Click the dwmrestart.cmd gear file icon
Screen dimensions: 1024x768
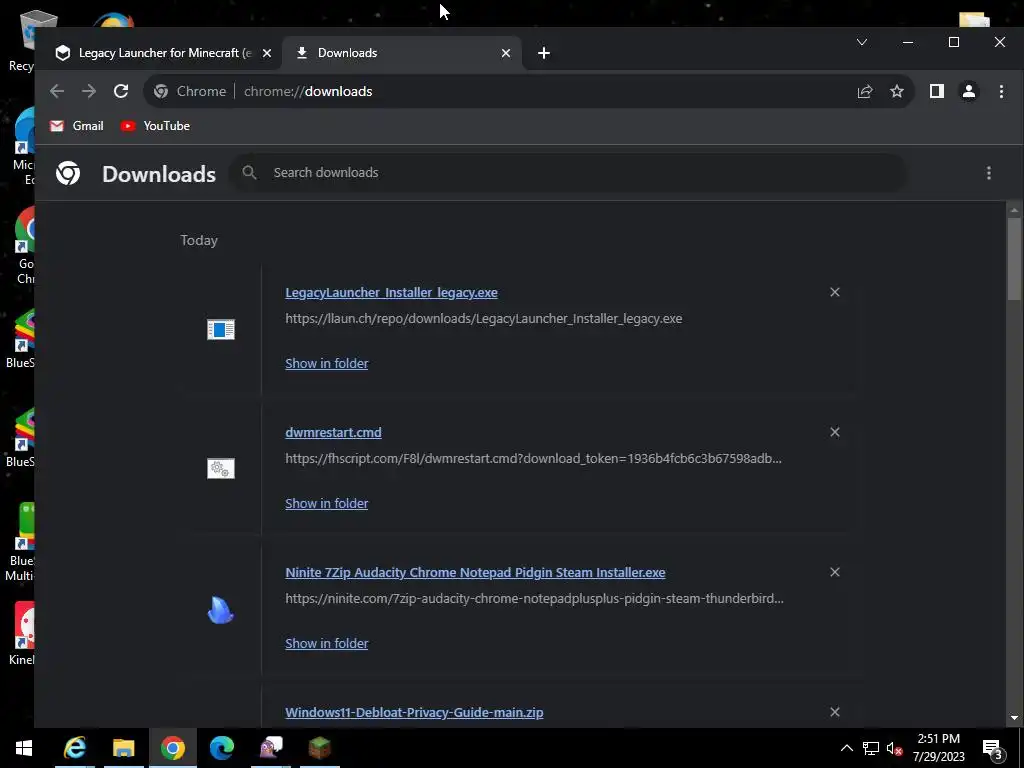coord(221,468)
